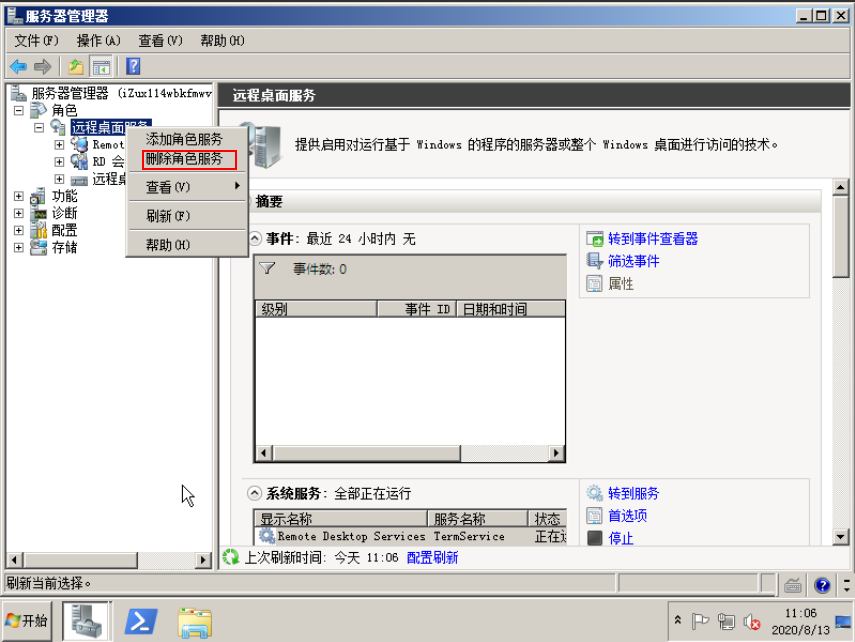Open the 文件(F) menu
The height and width of the screenshot is (642, 855).
pos(36,40)
